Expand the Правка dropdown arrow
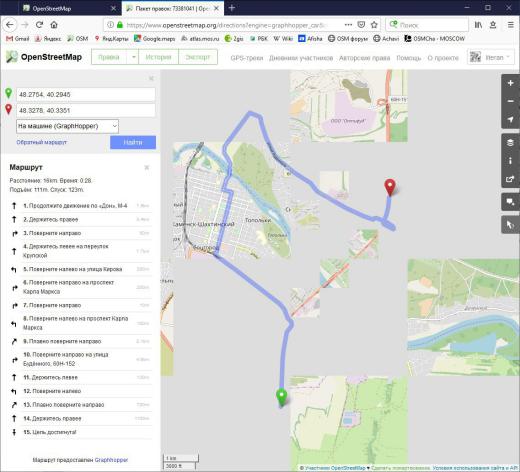This screenshot has width=520, height=472. pyautogui.click(x=133, y=57)
